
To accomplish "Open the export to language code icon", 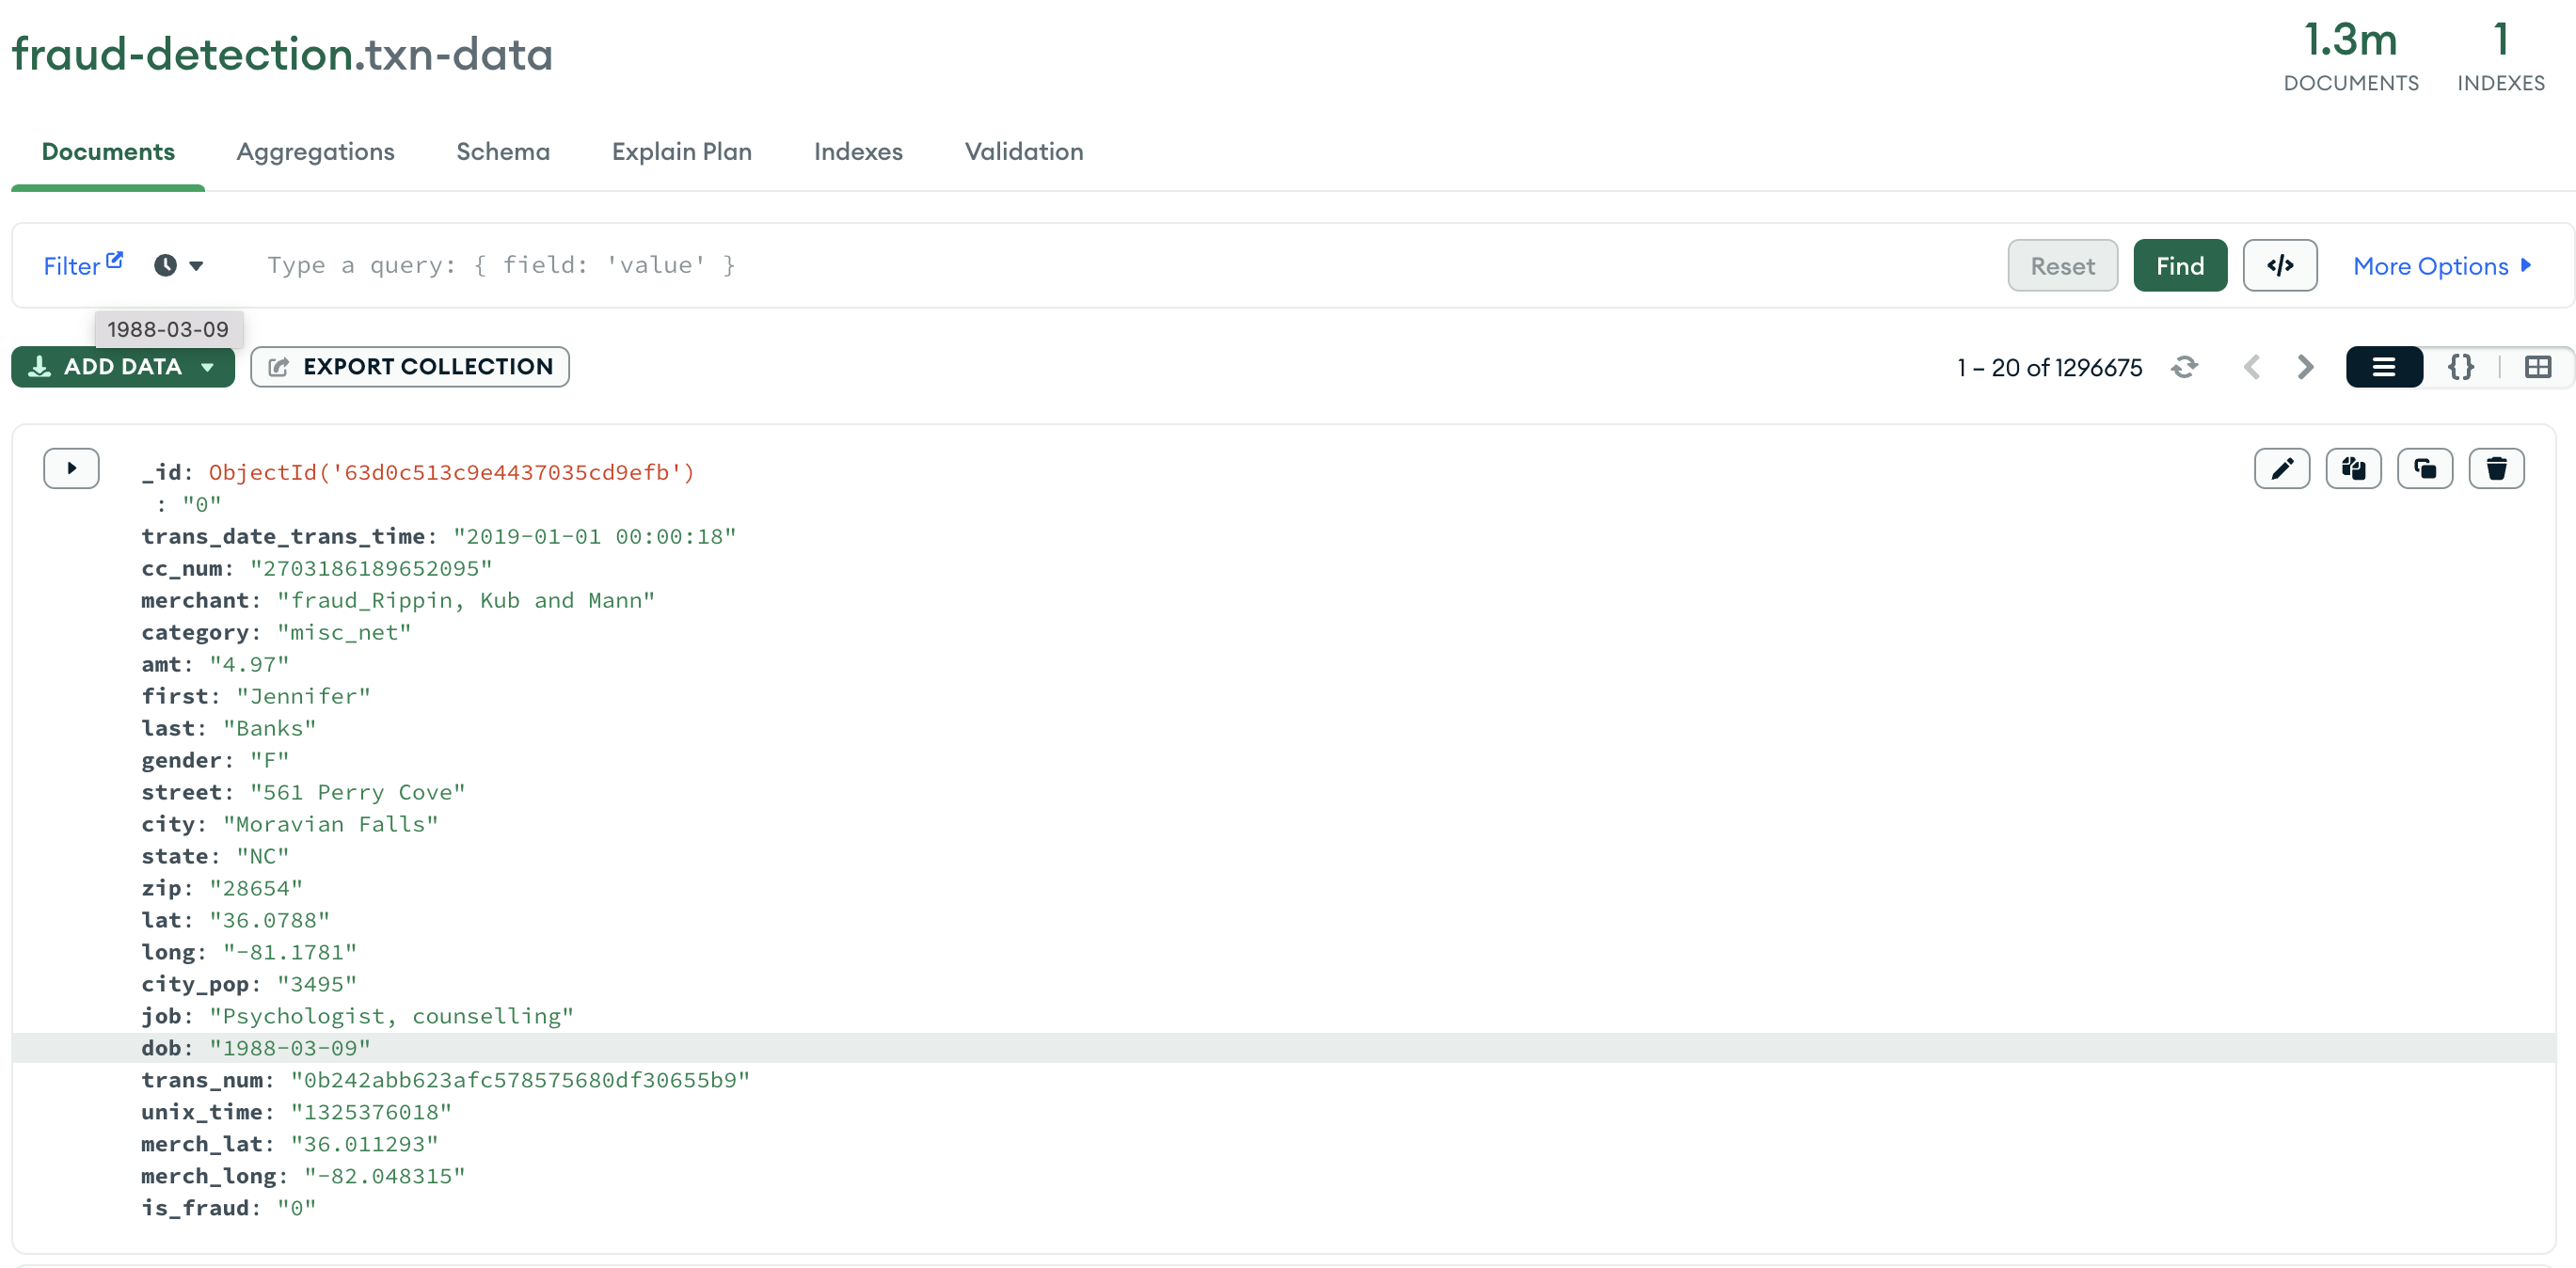I will pyautogui.click(x=2279, y=265).
